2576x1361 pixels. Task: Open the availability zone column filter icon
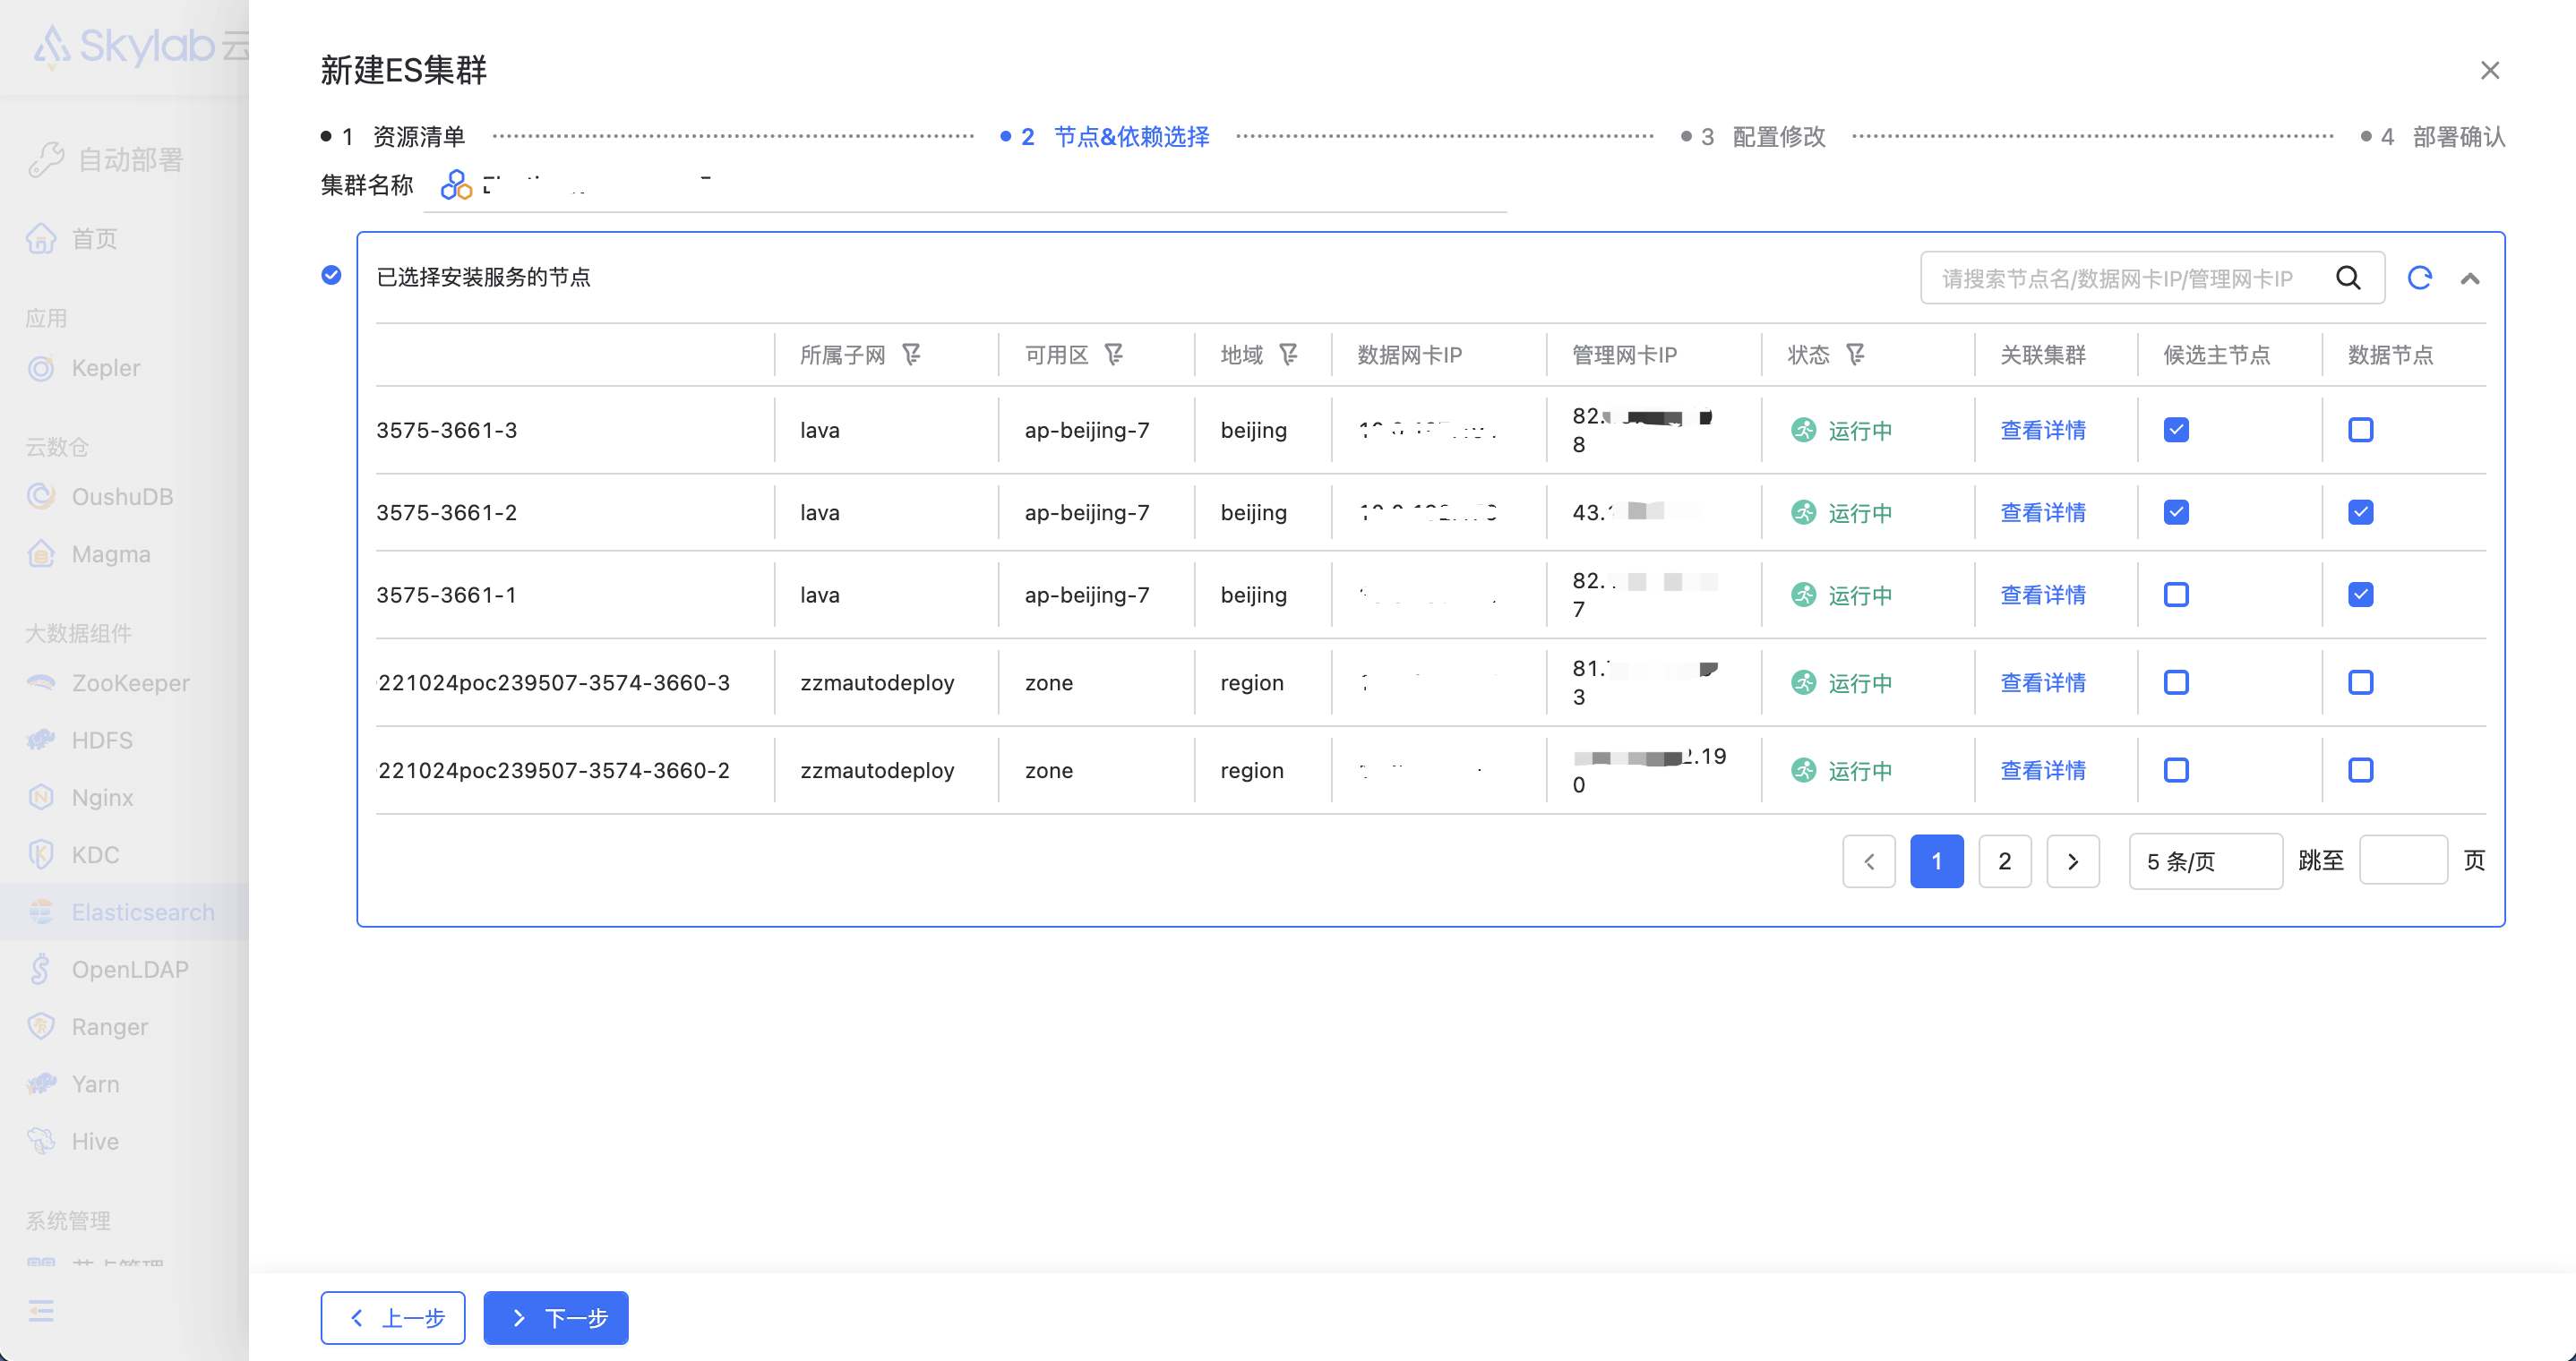click(x=1113, y=354)
